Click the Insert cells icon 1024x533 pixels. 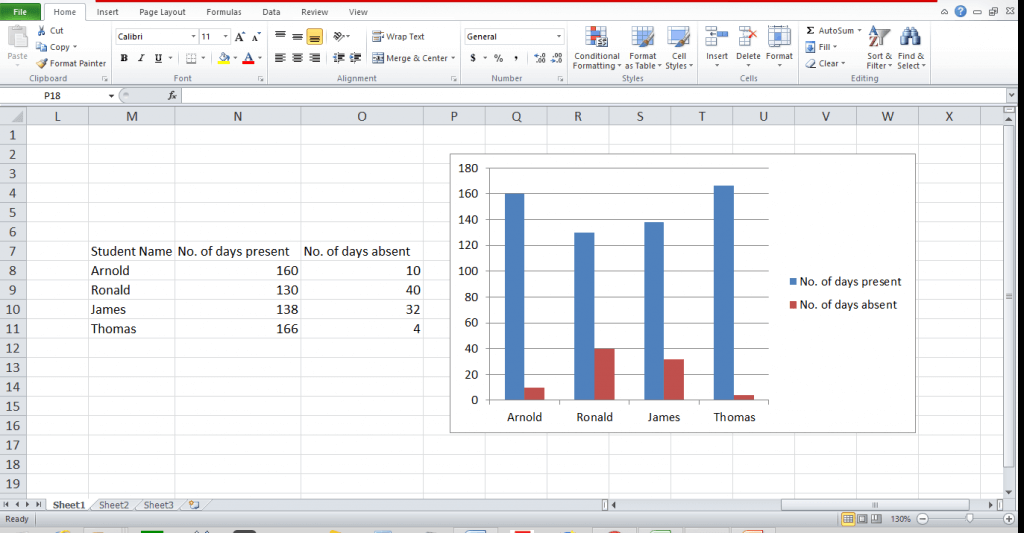pos(716,40)
